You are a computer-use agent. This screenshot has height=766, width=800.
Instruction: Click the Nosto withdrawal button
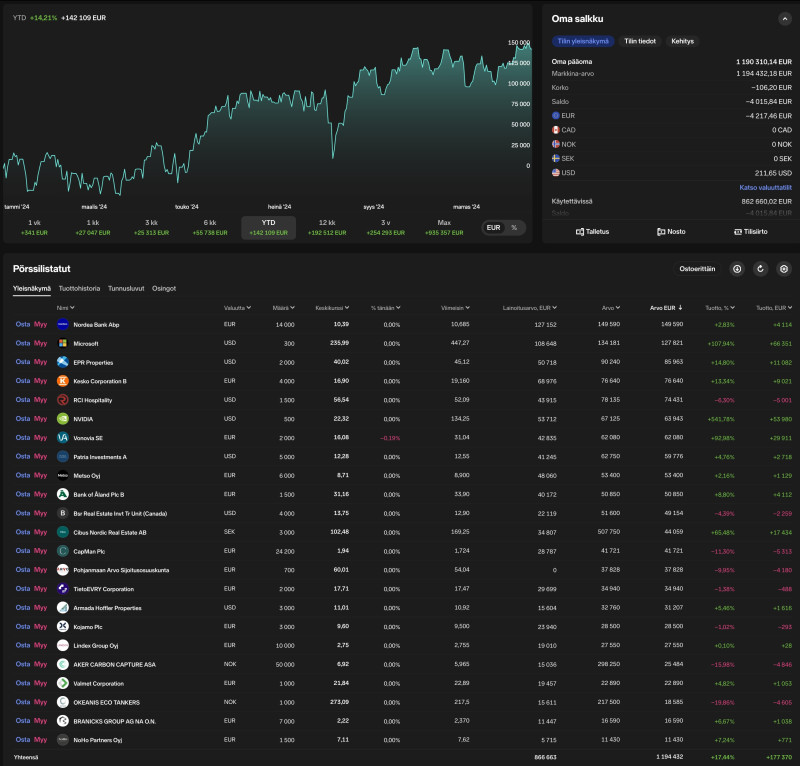(x=671, y=232)
